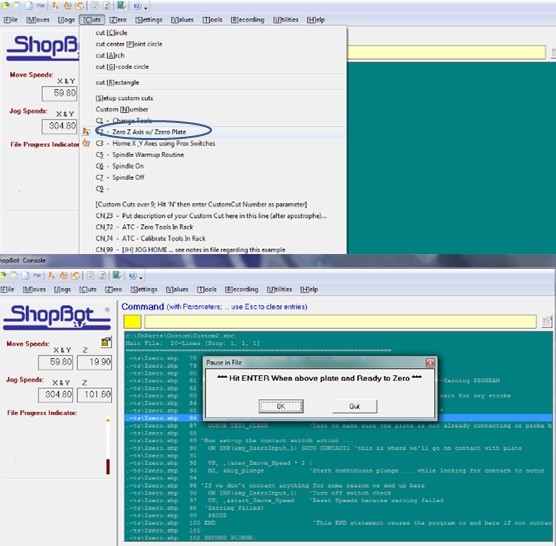Click the File Progress Indicator bar
This screenshot has height=546, width=556.
[108, 447]
